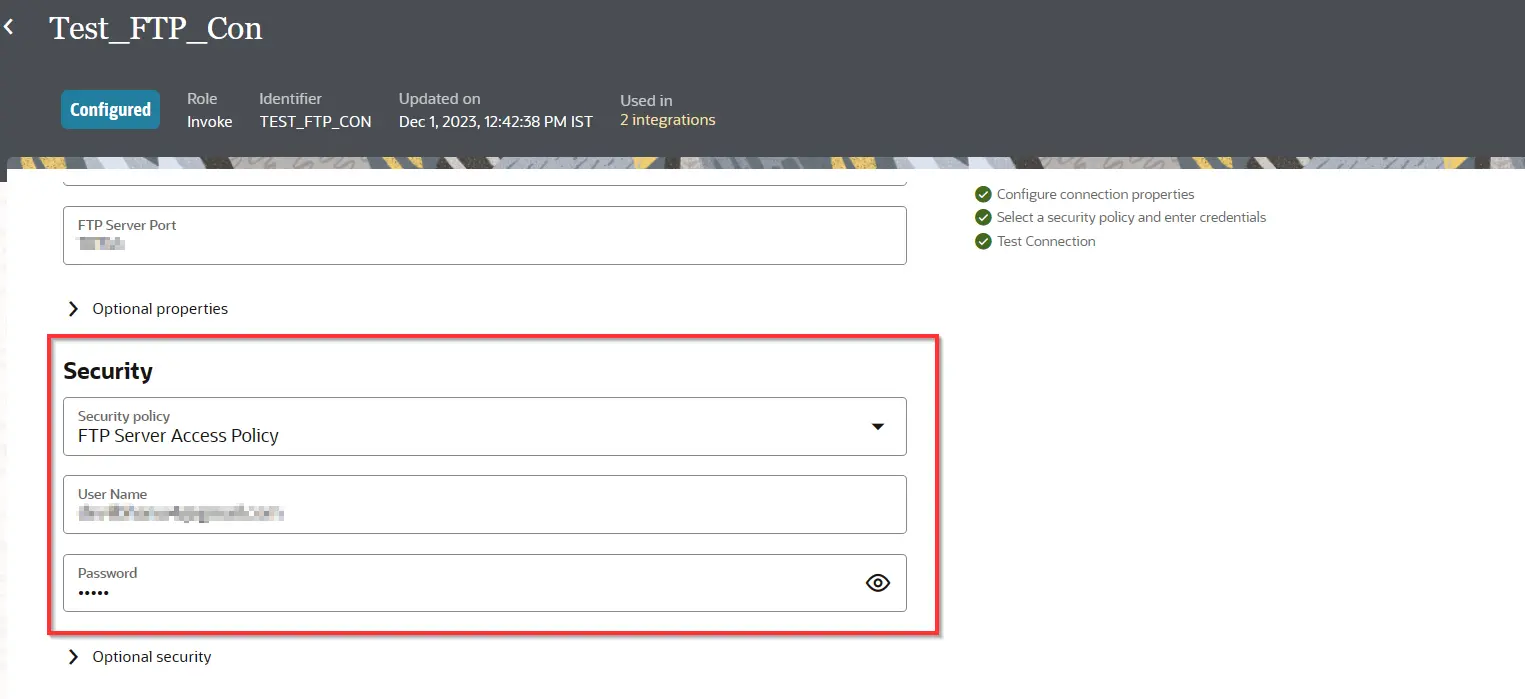Click the Configure connection properties step text
Image resolution: width=1525 pixels, height=699 pixels.
[x=1095, y=194]
